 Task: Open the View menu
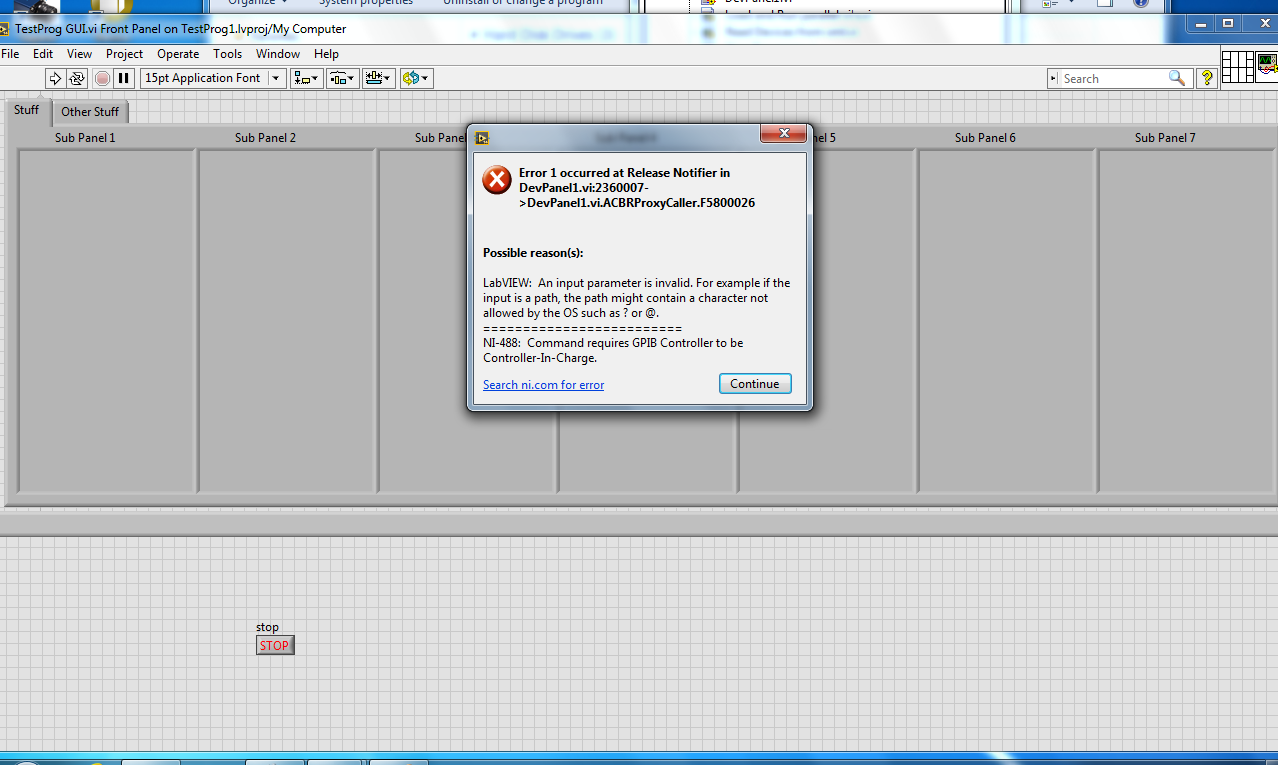pos(79,54)
